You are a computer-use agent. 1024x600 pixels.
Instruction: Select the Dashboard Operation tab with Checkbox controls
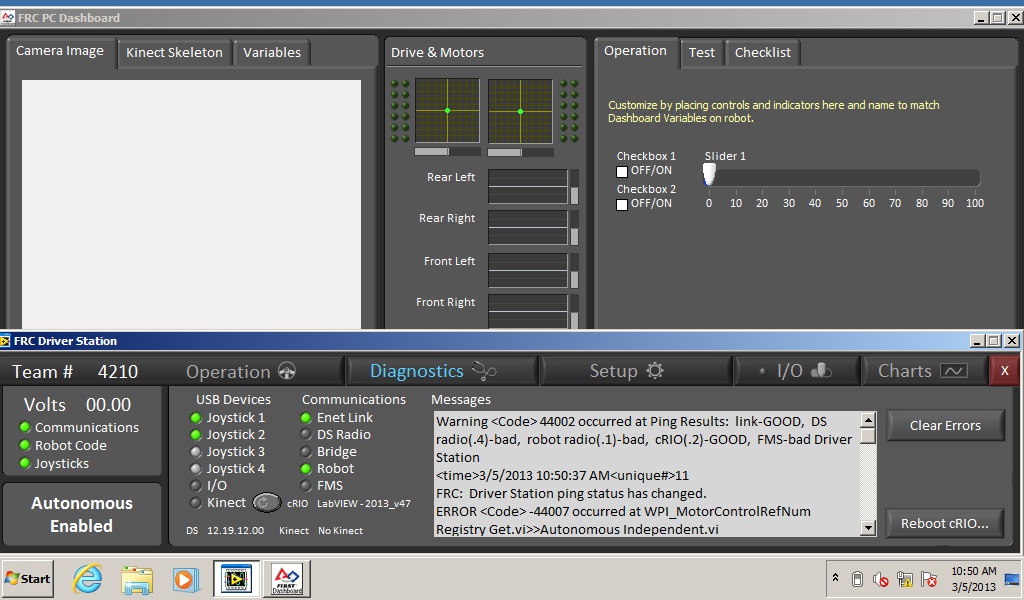click(635, 51)
